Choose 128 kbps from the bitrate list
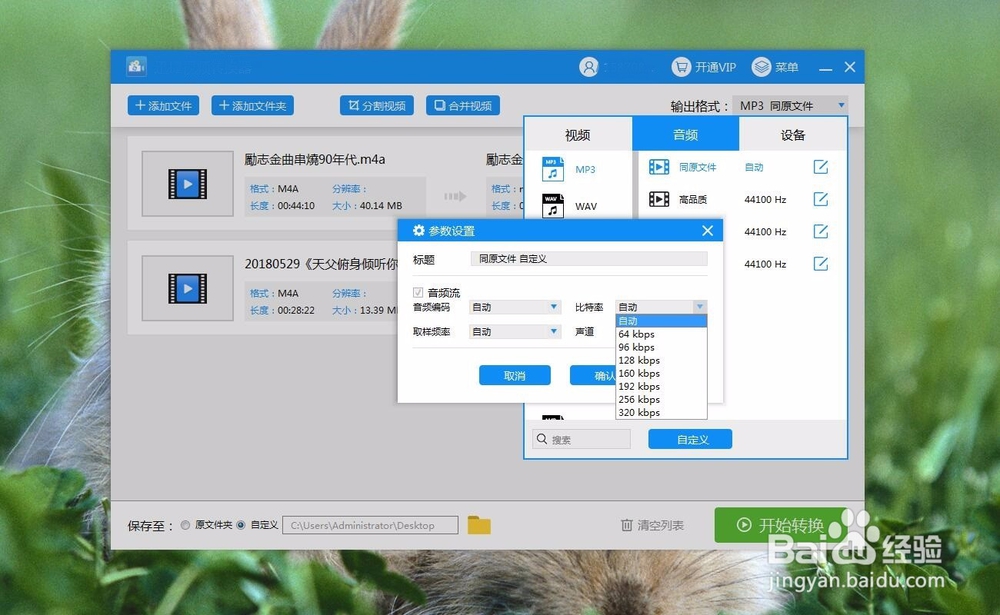The image size is (1000, 615). pos(639,360)
